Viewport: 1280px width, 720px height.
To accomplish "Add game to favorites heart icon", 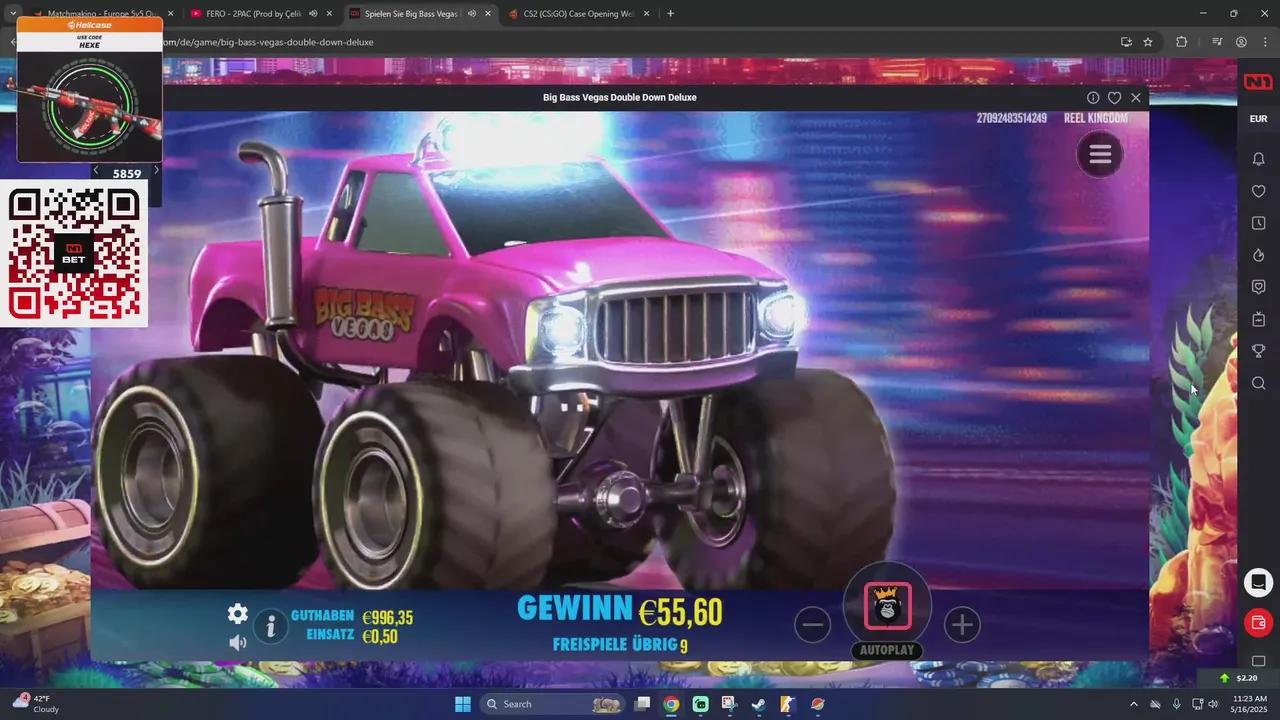I will point(1114,98).
